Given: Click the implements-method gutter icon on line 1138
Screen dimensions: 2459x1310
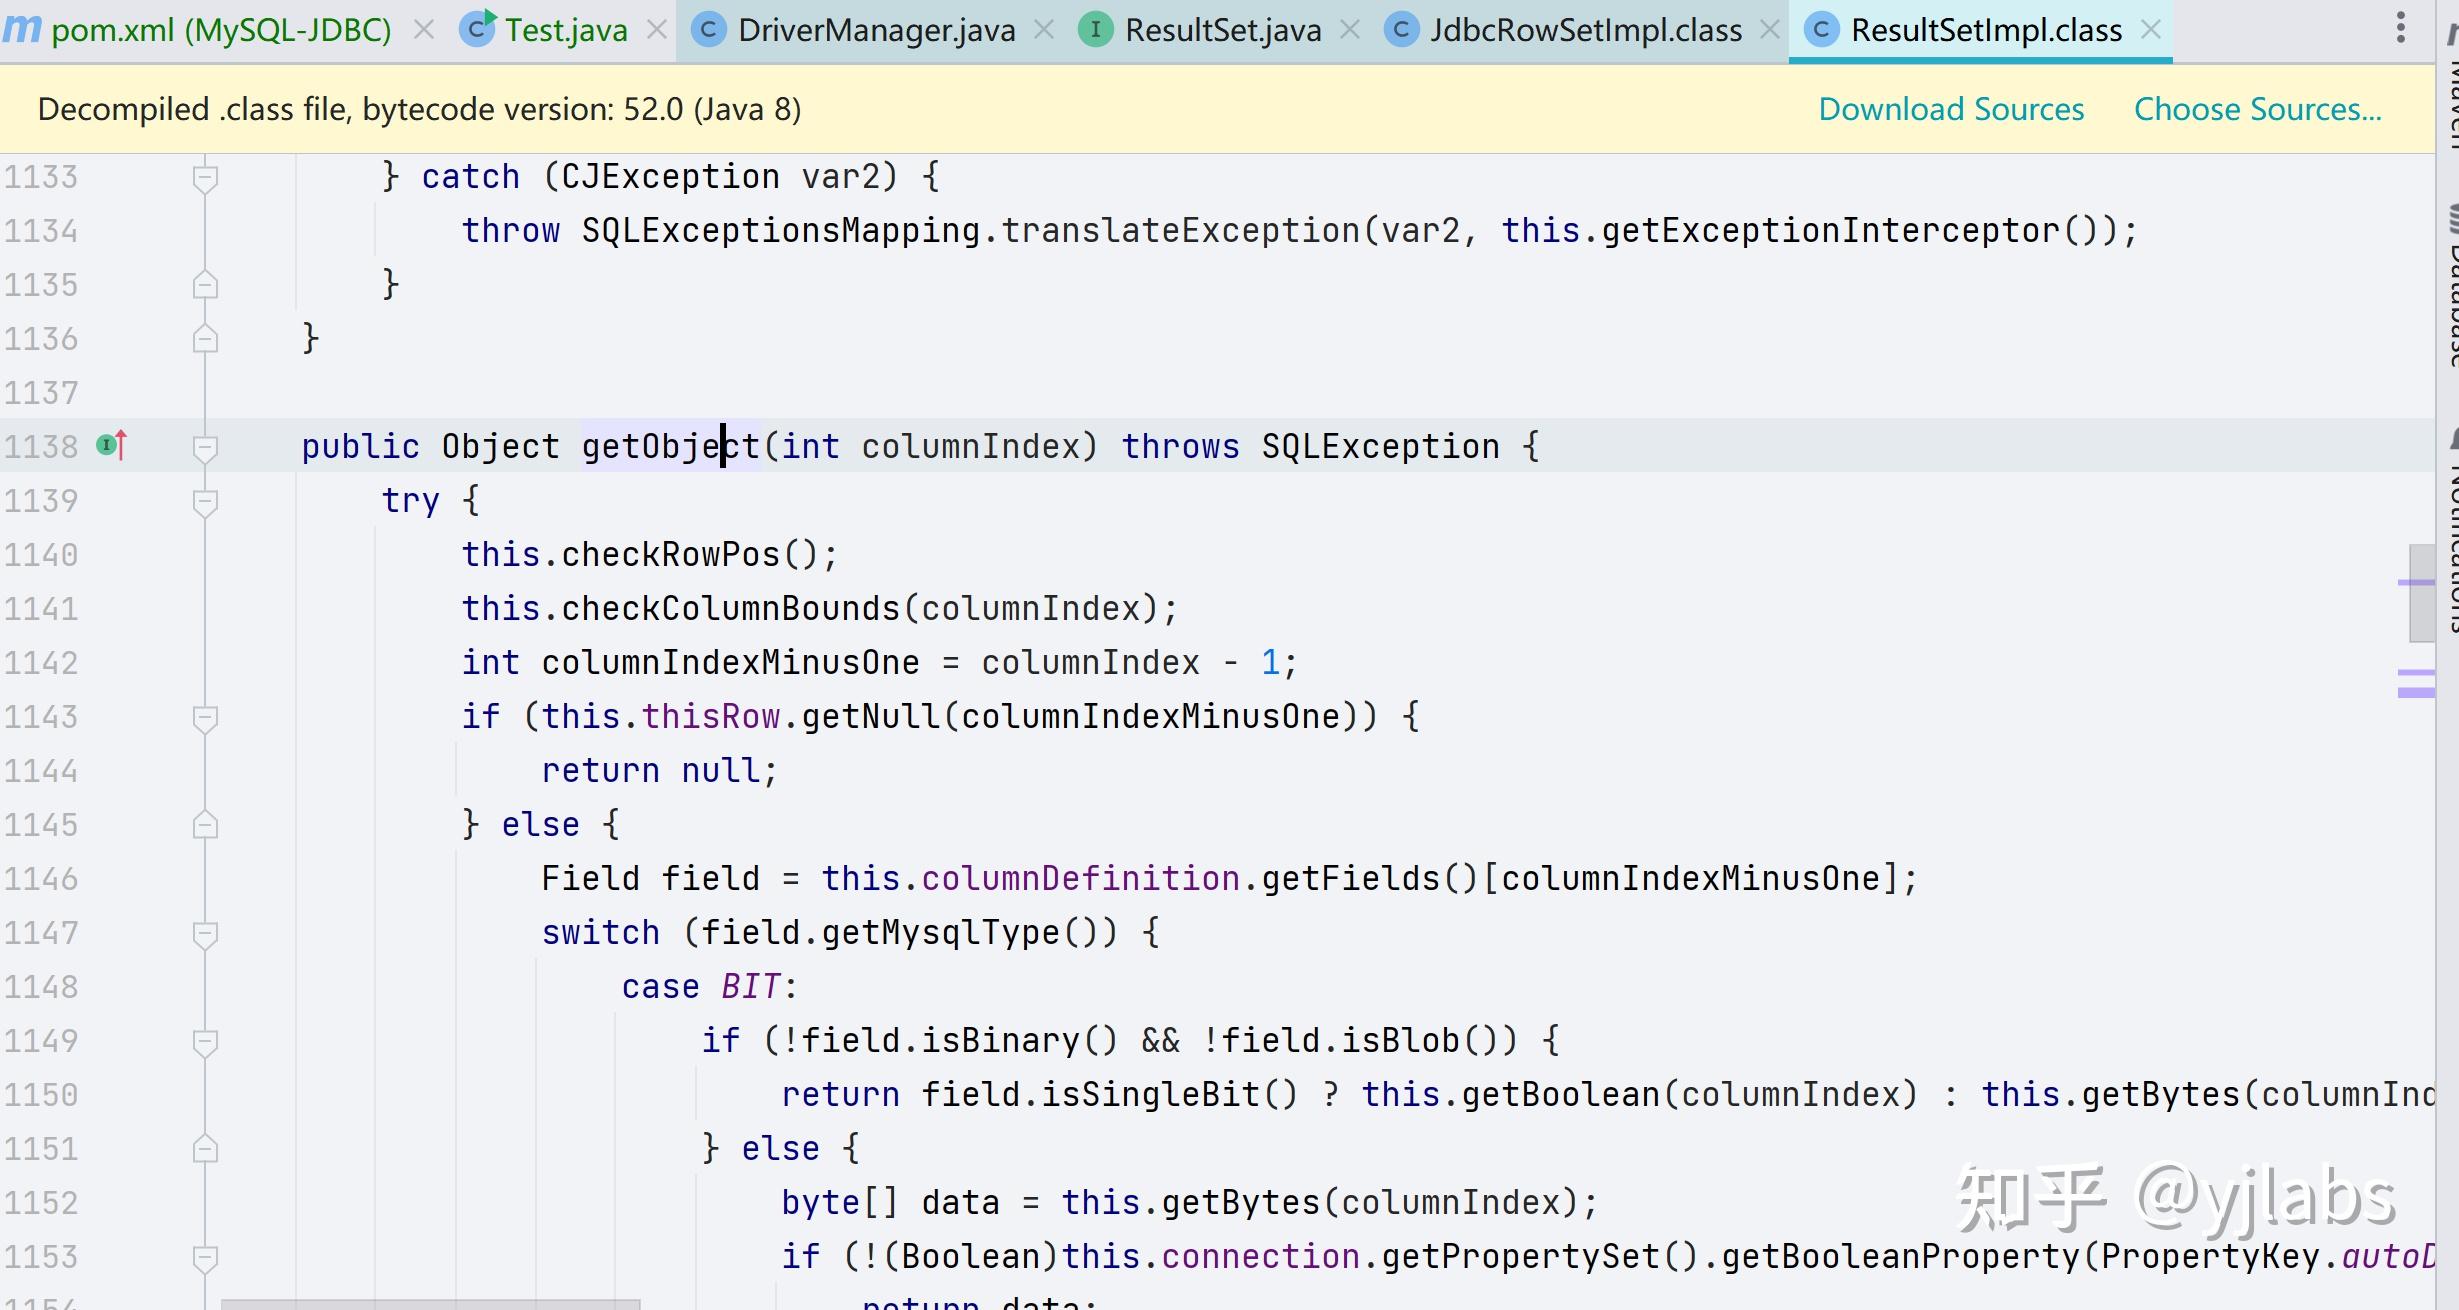Looking at the screenshot, I should pos(112,445).
